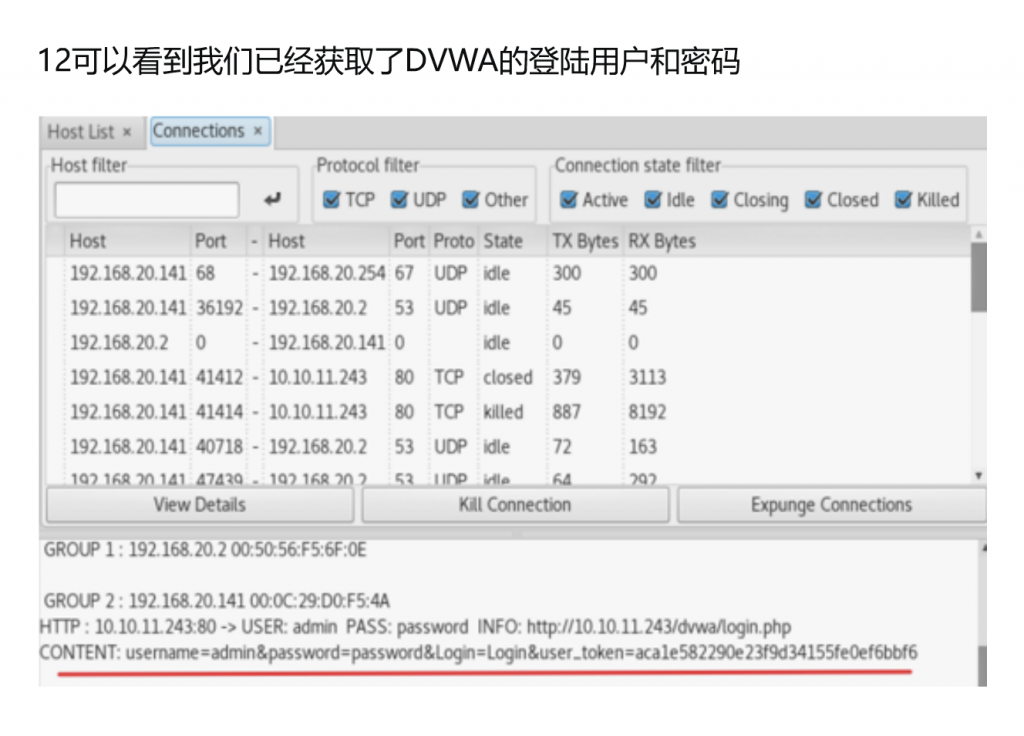Select the row starting with host 192.168.20.2
Screen dimensions: 1024x736
pyautogui.click(x=508, y=342)
